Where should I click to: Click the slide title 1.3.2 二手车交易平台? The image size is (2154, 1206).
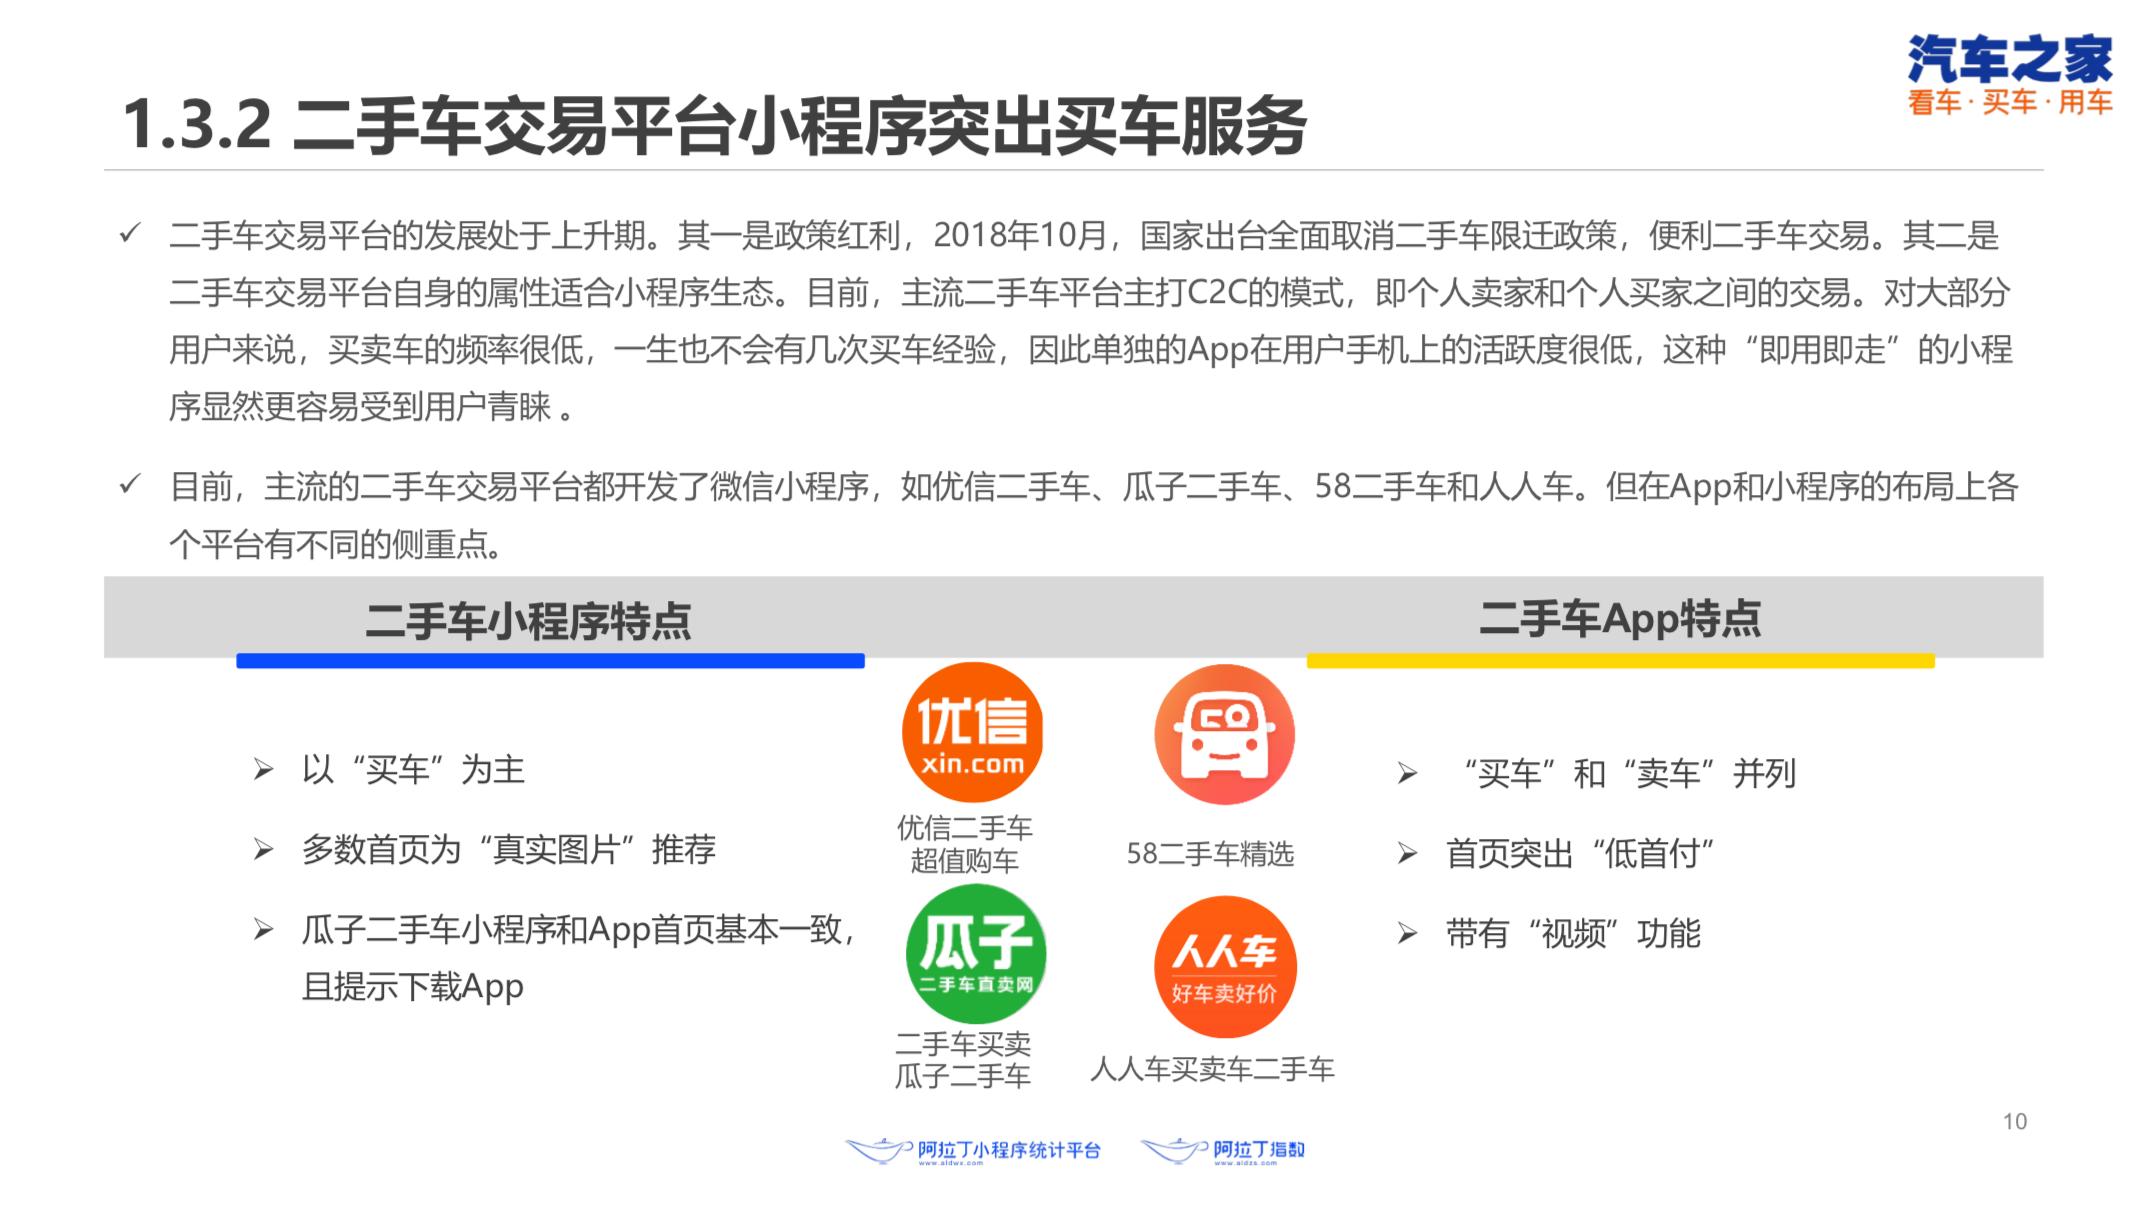coord(714,126)
